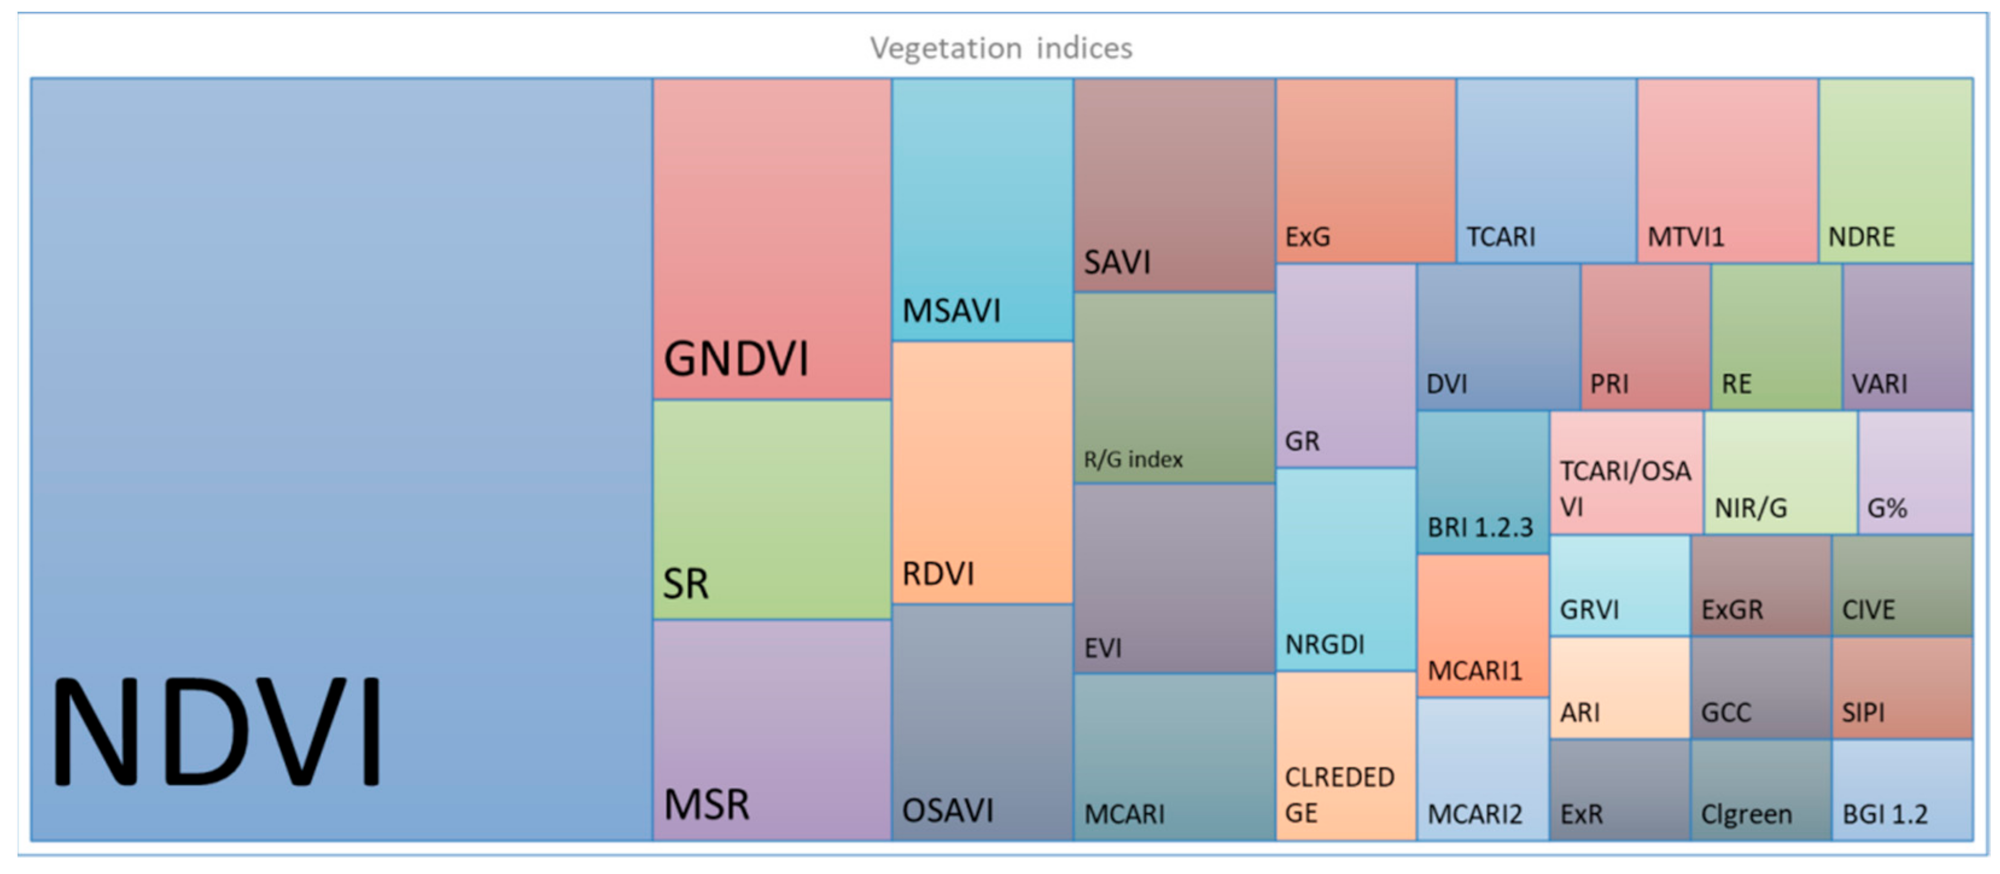This screenshot has height=874, width=2000.
Task: Select the EVI block
Action: tap(1174, 578)
